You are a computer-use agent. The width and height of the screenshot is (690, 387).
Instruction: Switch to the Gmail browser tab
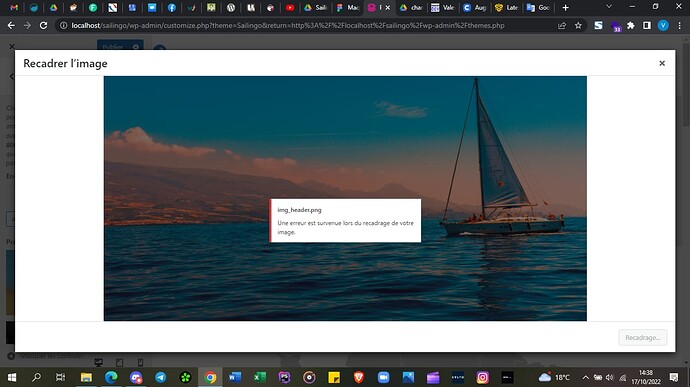pyautogui.click(x=14, y=7)
